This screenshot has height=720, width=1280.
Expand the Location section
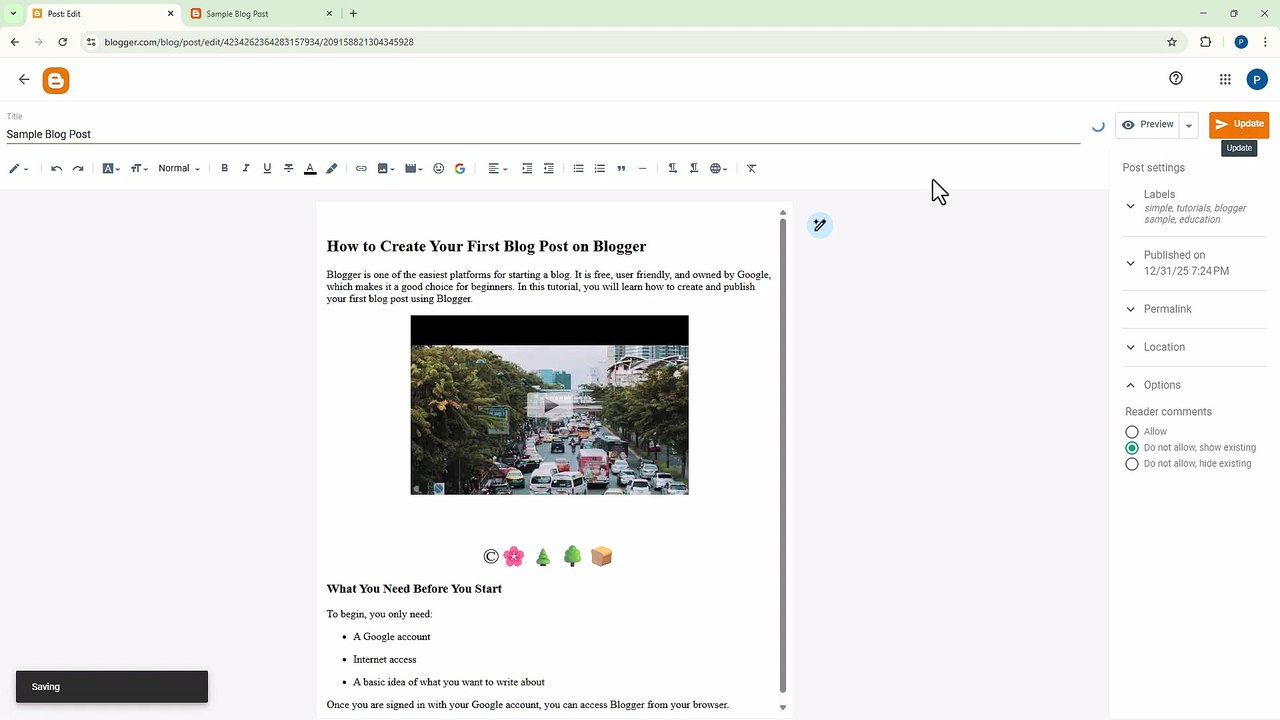[1194, 347]
